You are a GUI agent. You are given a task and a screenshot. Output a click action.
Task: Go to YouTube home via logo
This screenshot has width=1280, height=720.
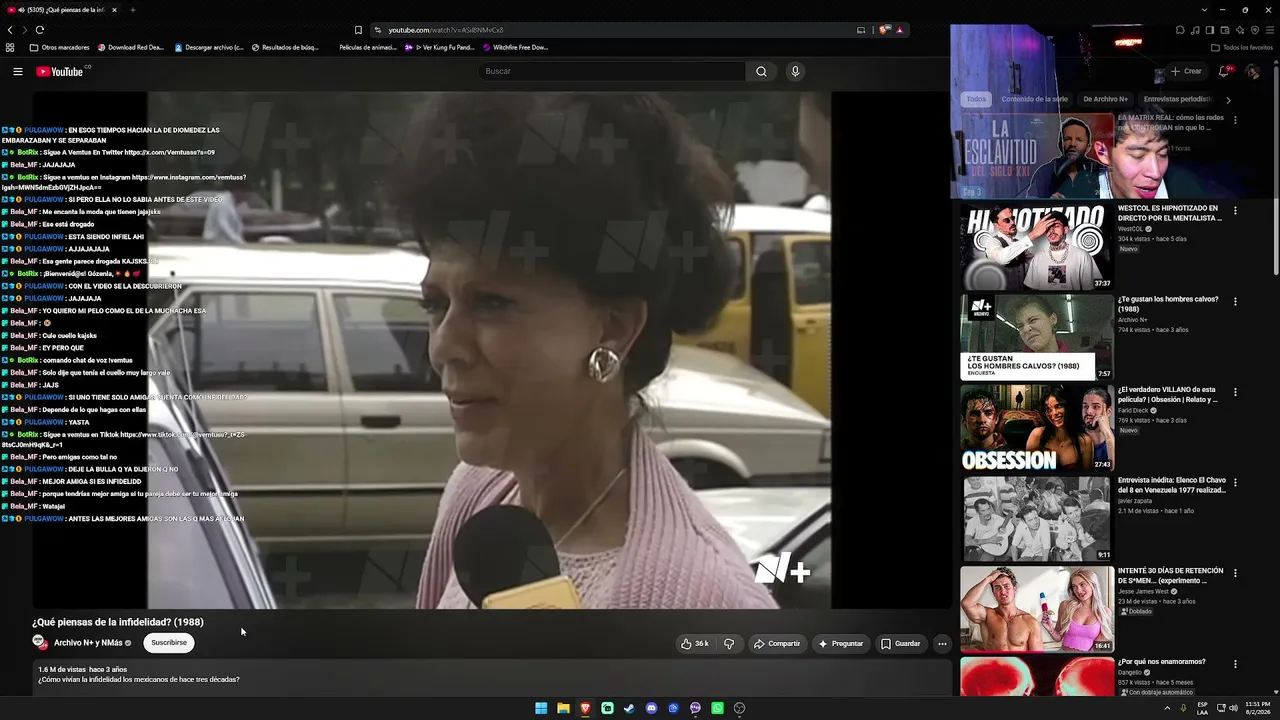coord(60,71)
